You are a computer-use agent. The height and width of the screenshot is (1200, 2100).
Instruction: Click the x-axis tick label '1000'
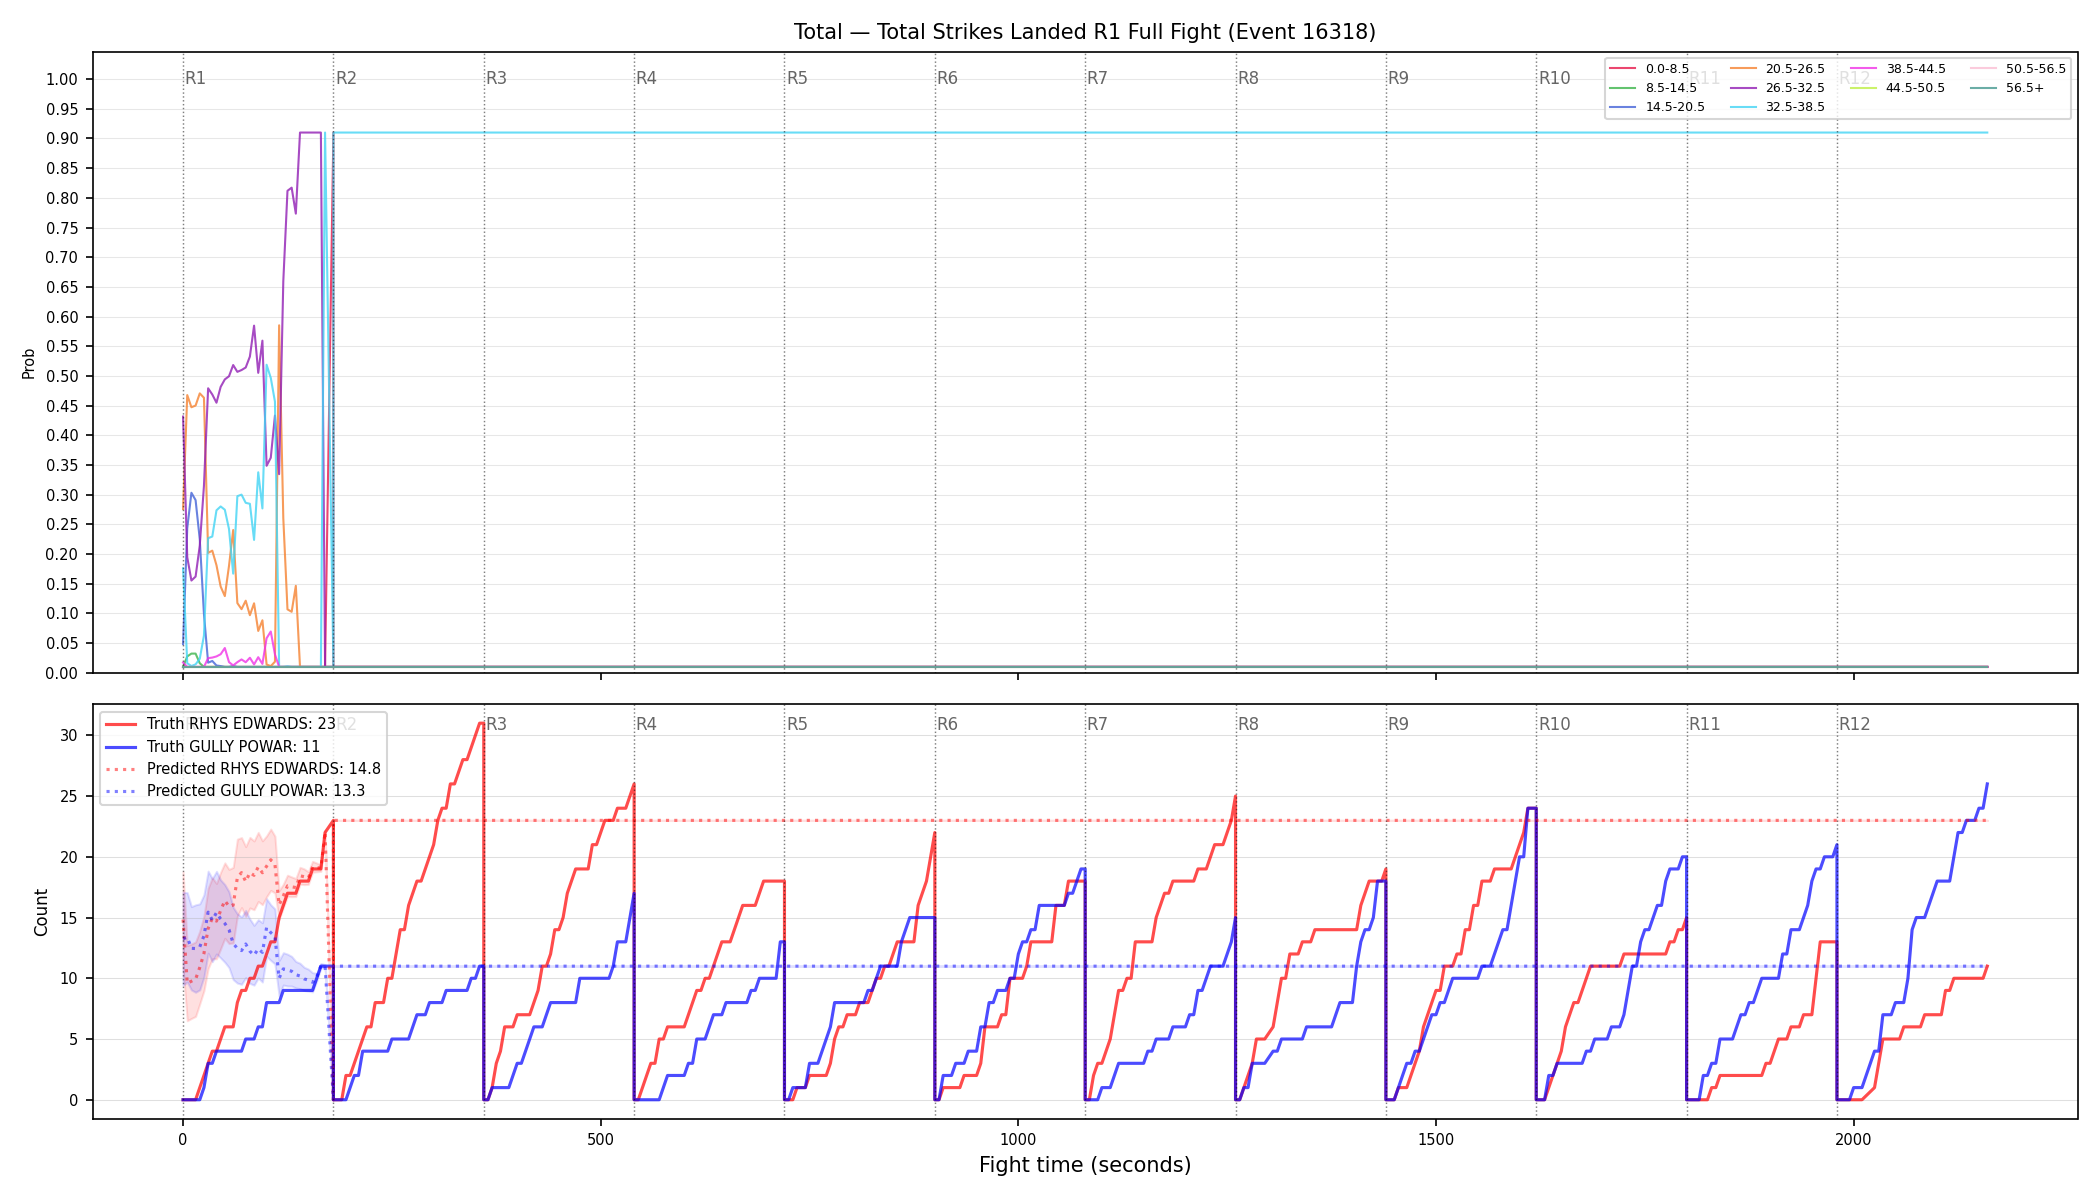coord(1018,1139)
